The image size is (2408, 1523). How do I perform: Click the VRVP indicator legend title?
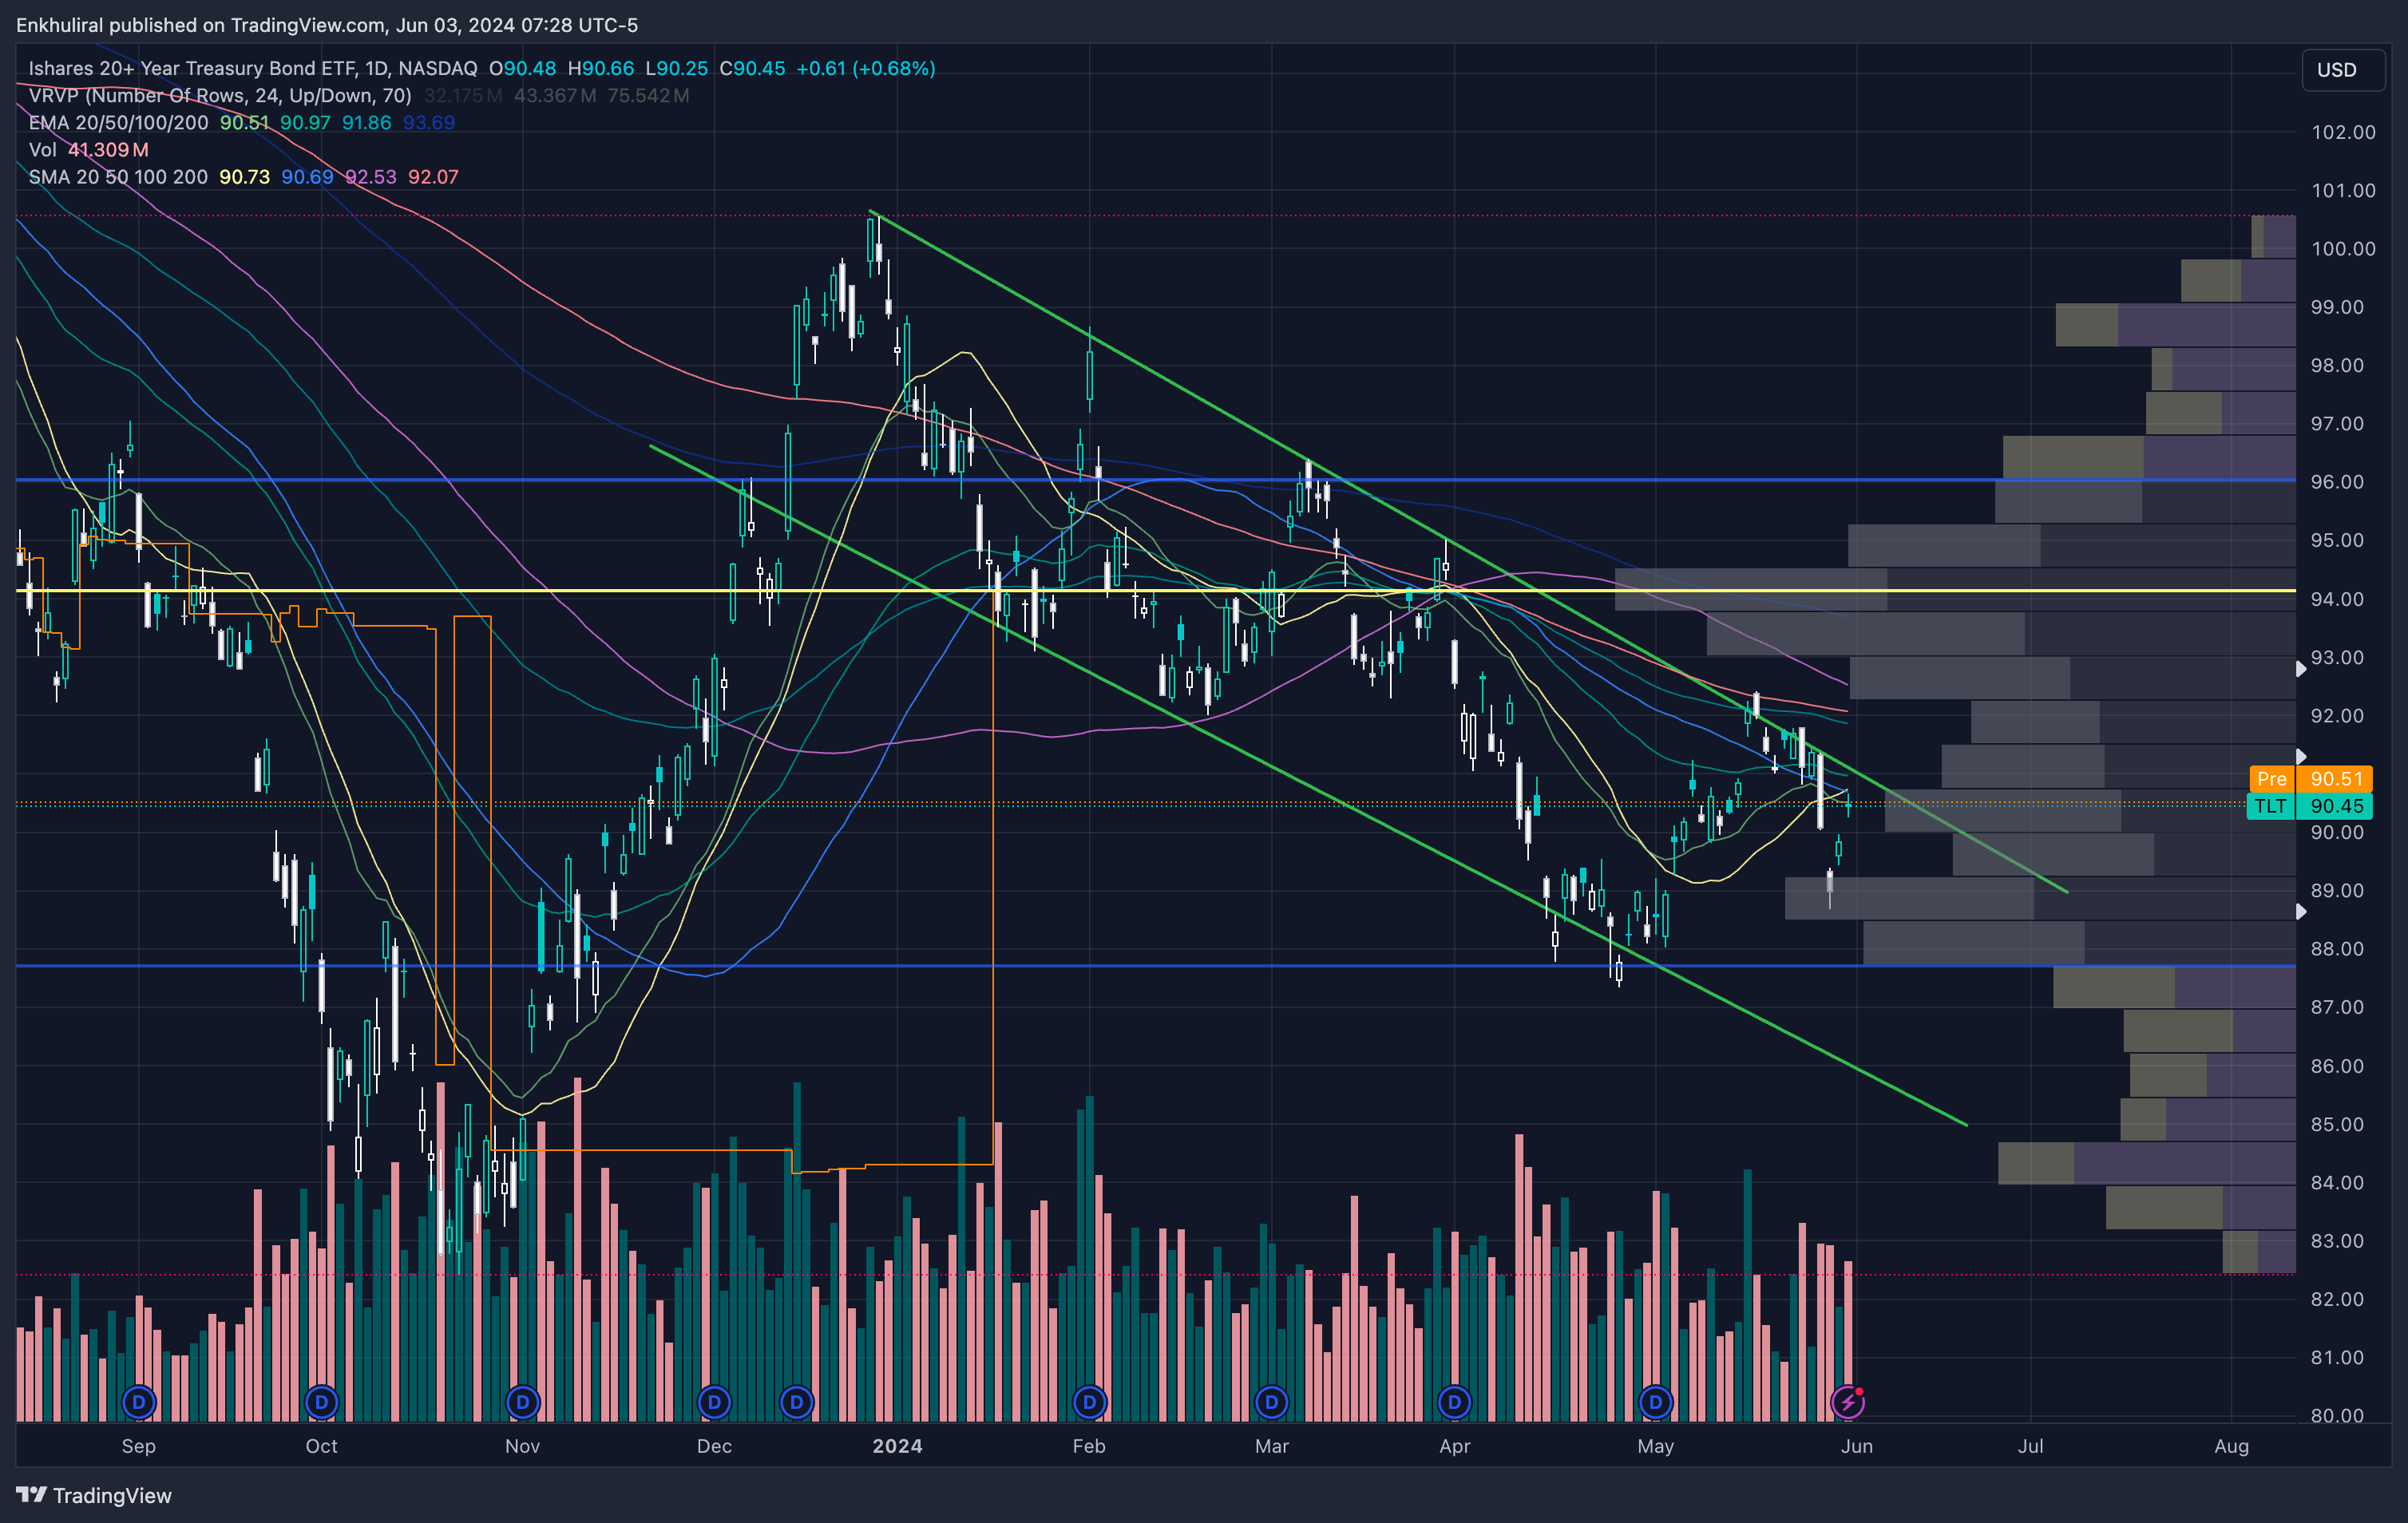220,95
